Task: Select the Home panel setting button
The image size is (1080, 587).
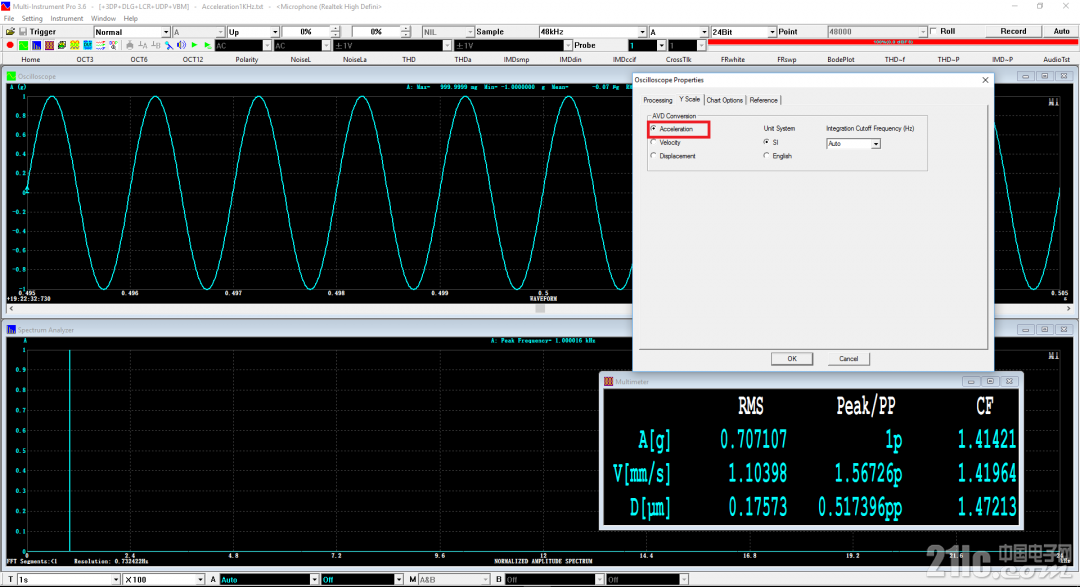Action: click(x=31, y=60)
